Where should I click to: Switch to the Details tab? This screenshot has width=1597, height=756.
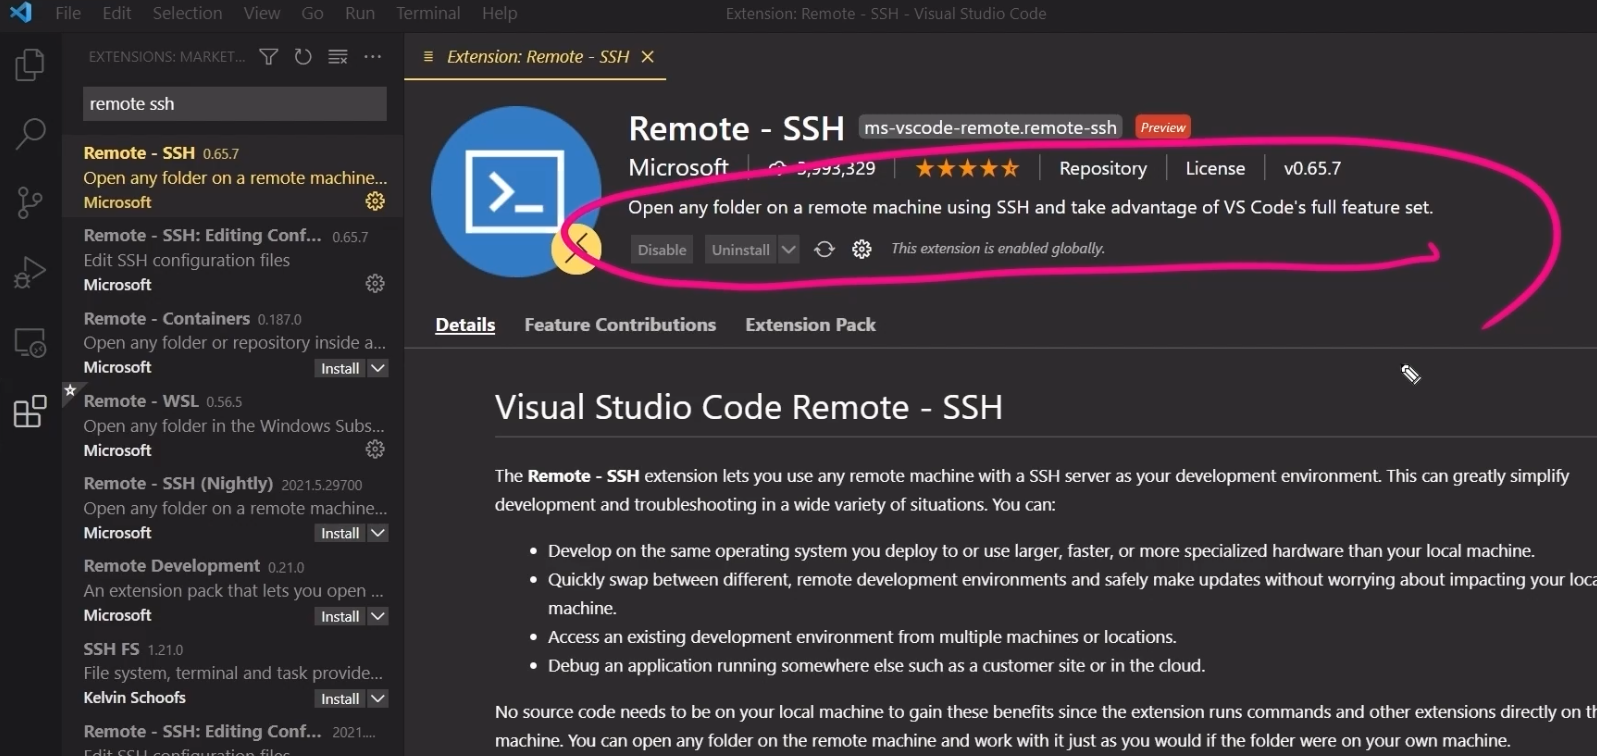465,325
